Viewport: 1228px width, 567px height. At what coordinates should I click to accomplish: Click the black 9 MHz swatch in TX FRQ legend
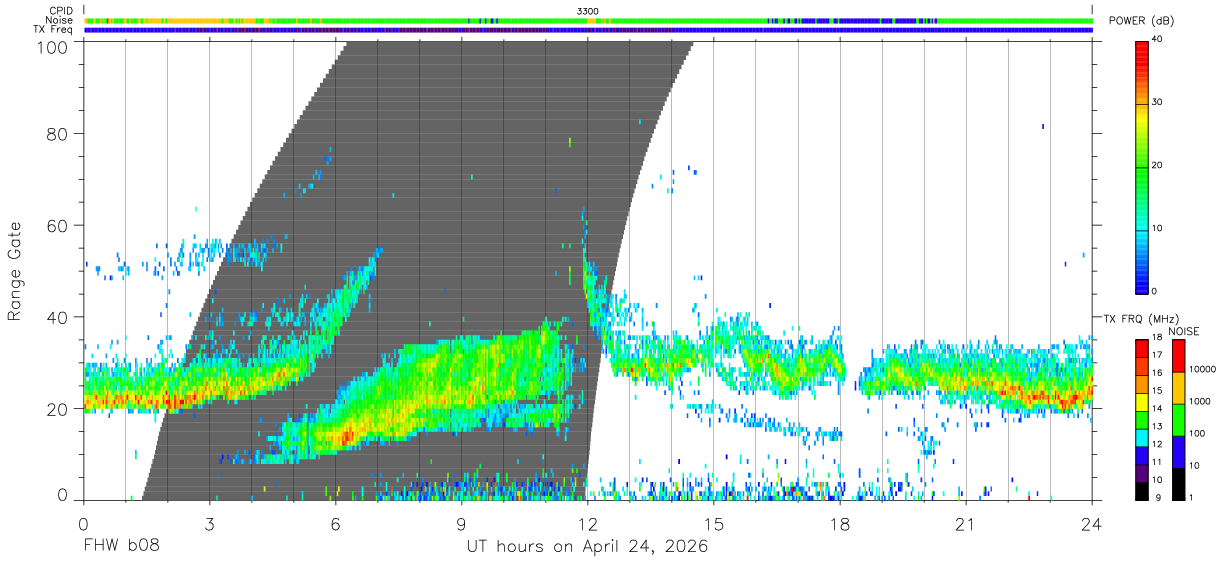click(x=1141, y=490)
